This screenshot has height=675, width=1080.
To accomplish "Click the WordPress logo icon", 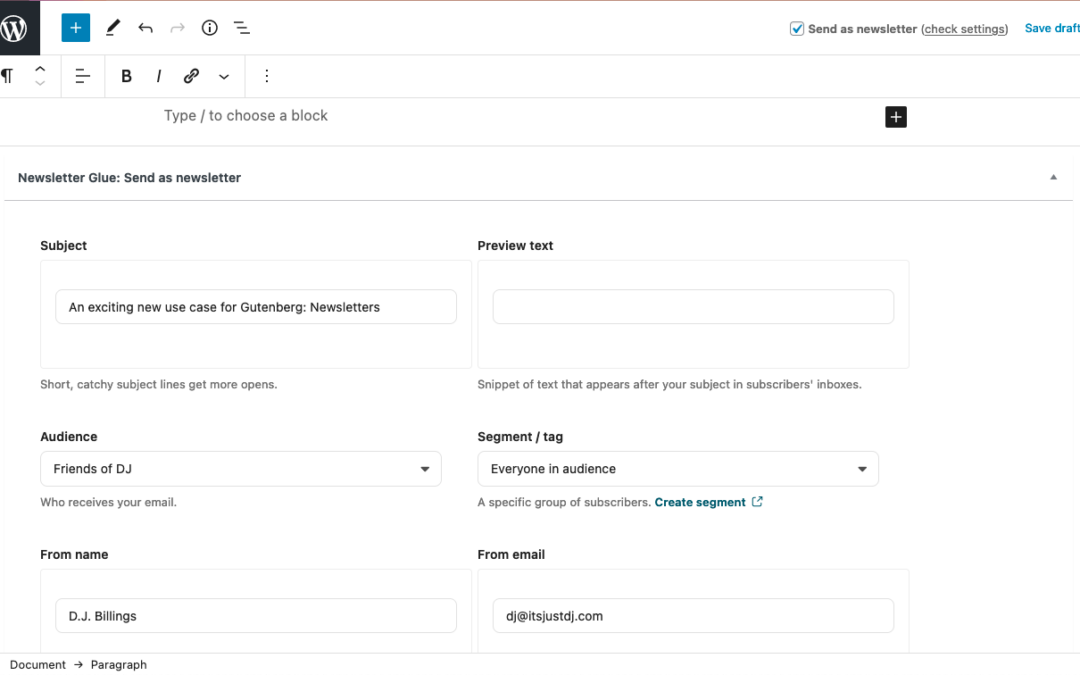I will tap(15, 28).
